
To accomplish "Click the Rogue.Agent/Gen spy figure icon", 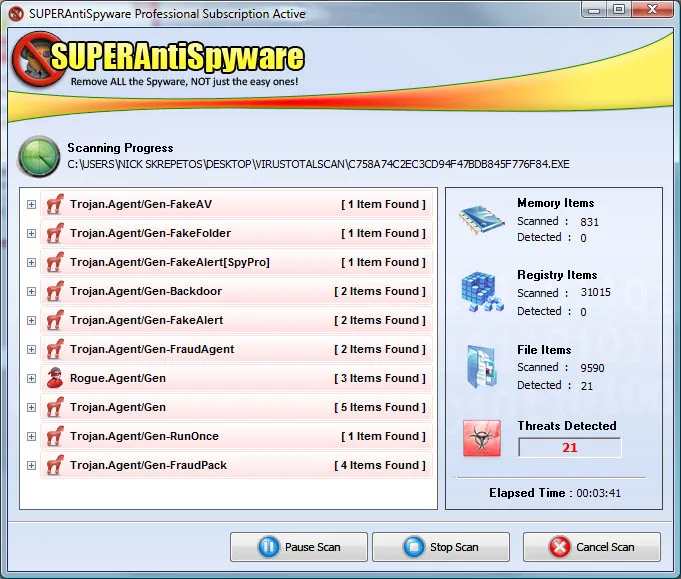I will [x=55, y=378].
